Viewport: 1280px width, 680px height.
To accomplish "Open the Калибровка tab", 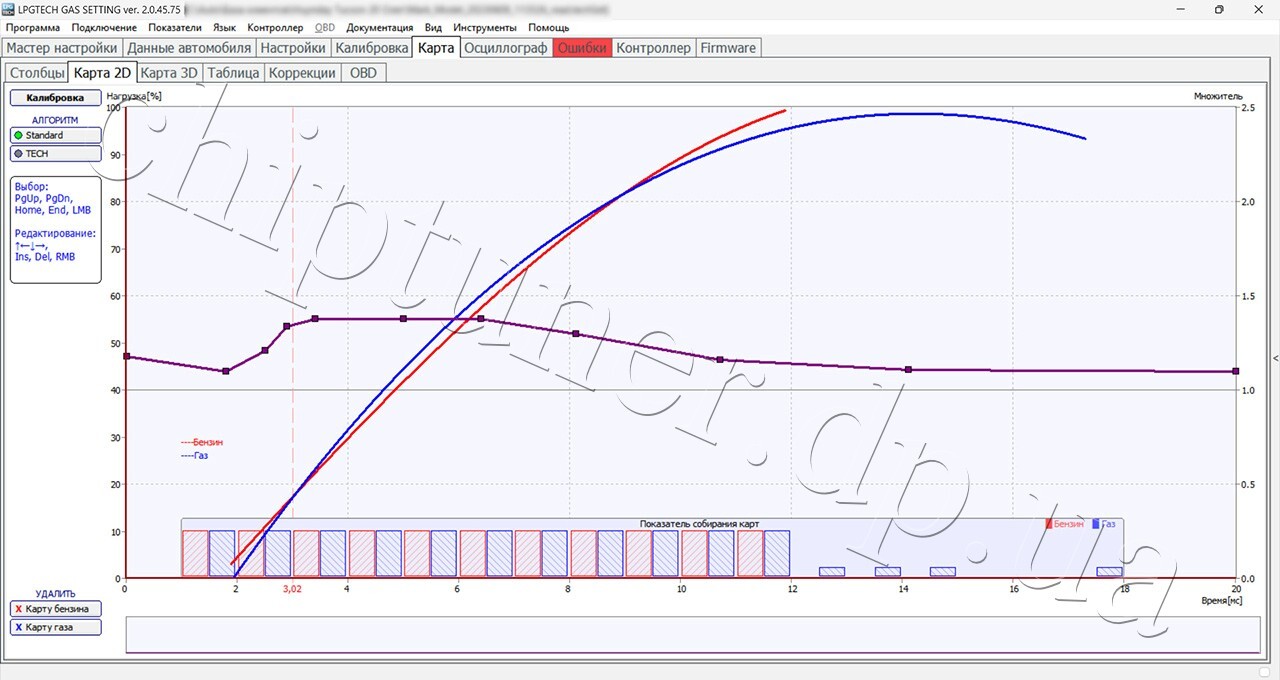I will click(371, 48).
